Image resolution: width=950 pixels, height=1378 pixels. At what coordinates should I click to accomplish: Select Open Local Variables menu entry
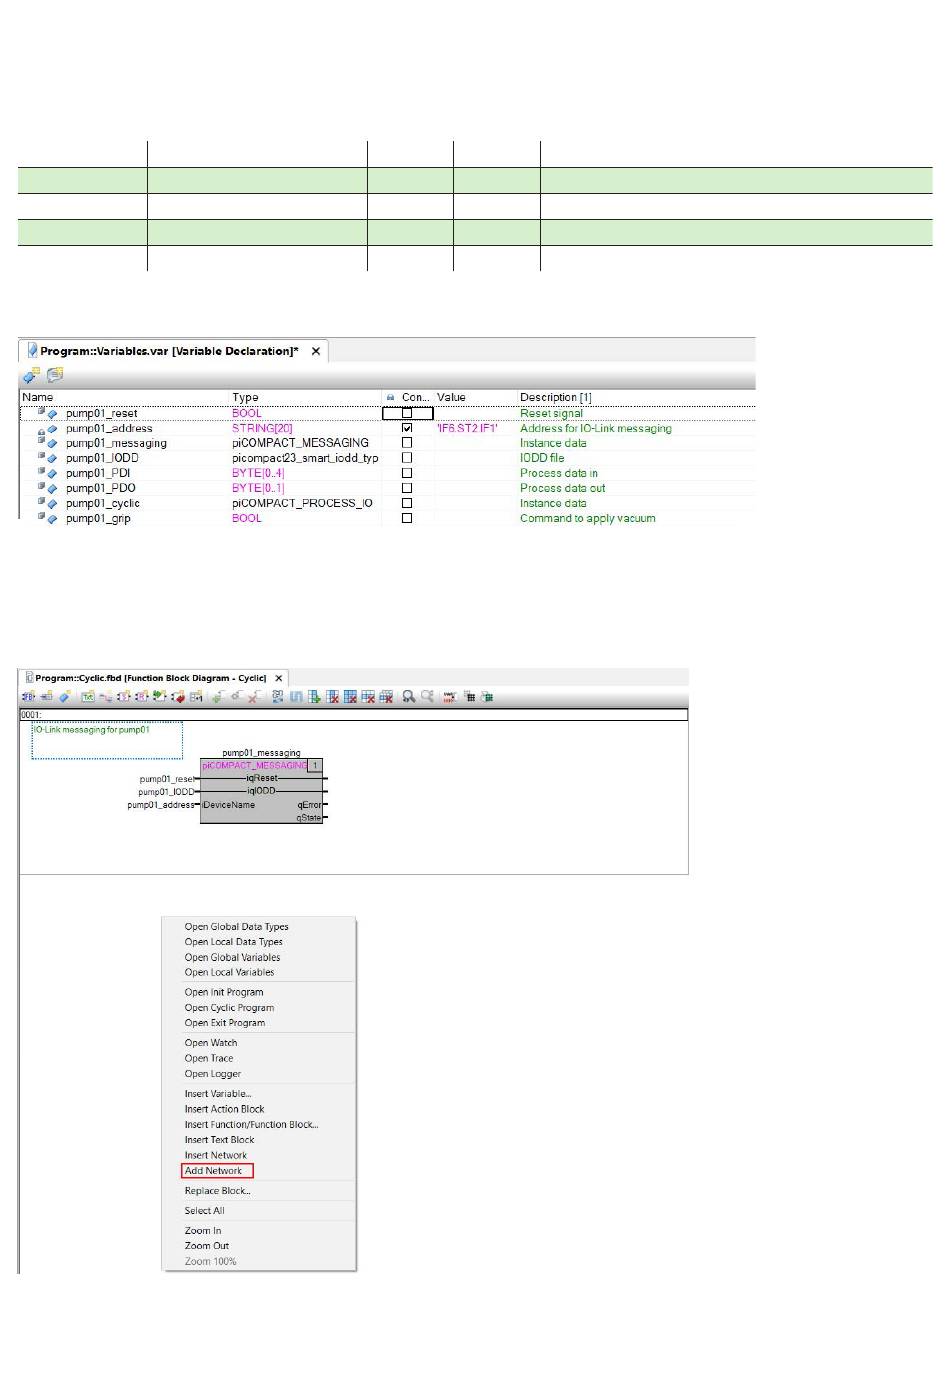[x=229, y=972]
